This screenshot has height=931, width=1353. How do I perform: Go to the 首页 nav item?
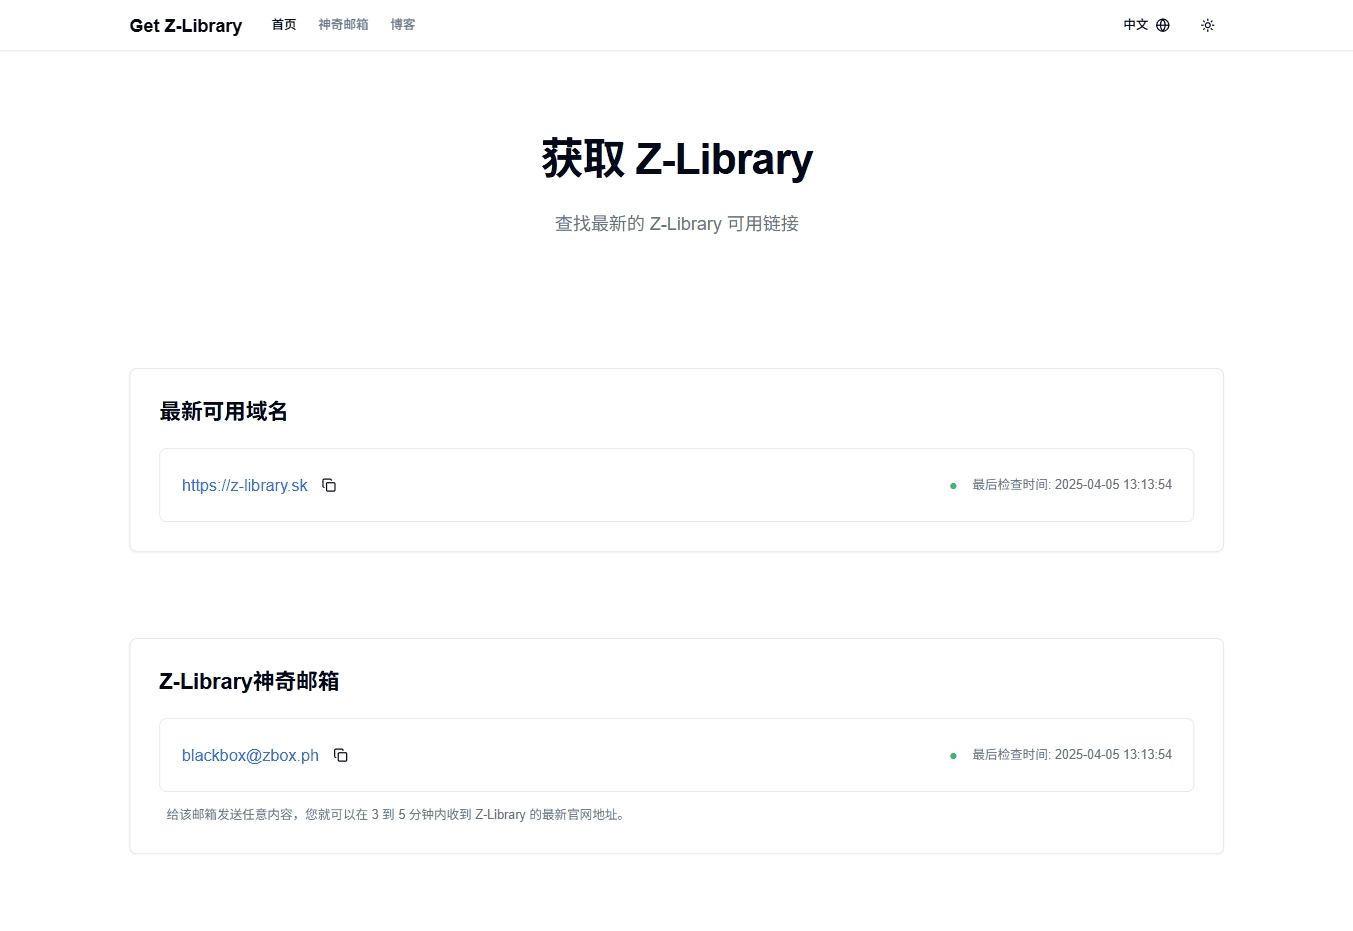pos(284,25)
